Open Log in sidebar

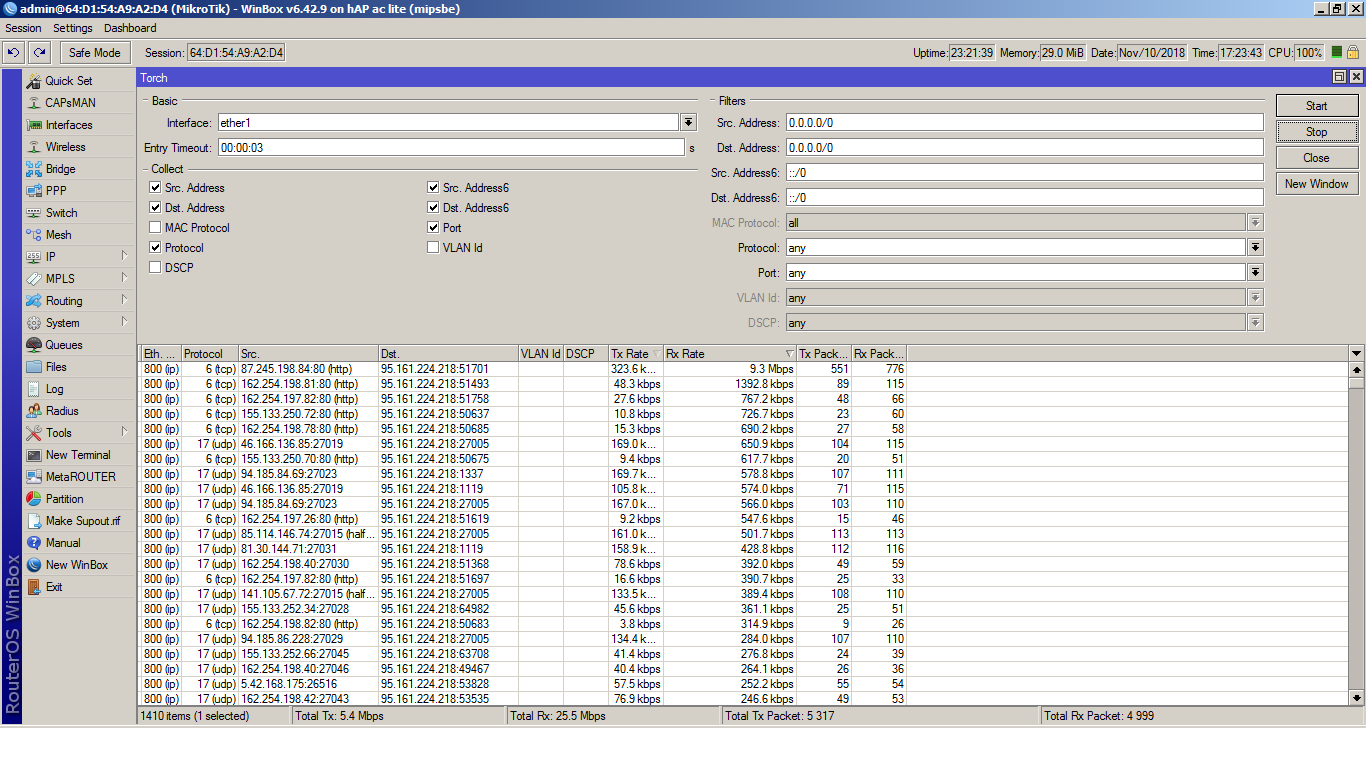54,389
